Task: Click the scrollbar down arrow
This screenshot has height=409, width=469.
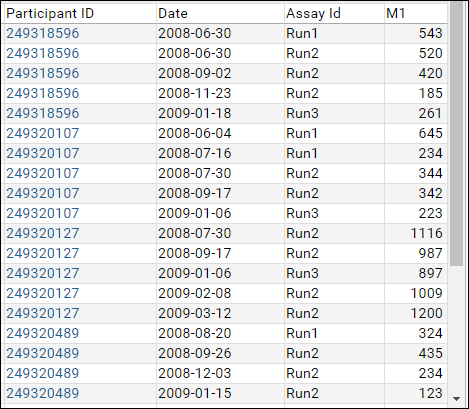Action: point(456,399)
